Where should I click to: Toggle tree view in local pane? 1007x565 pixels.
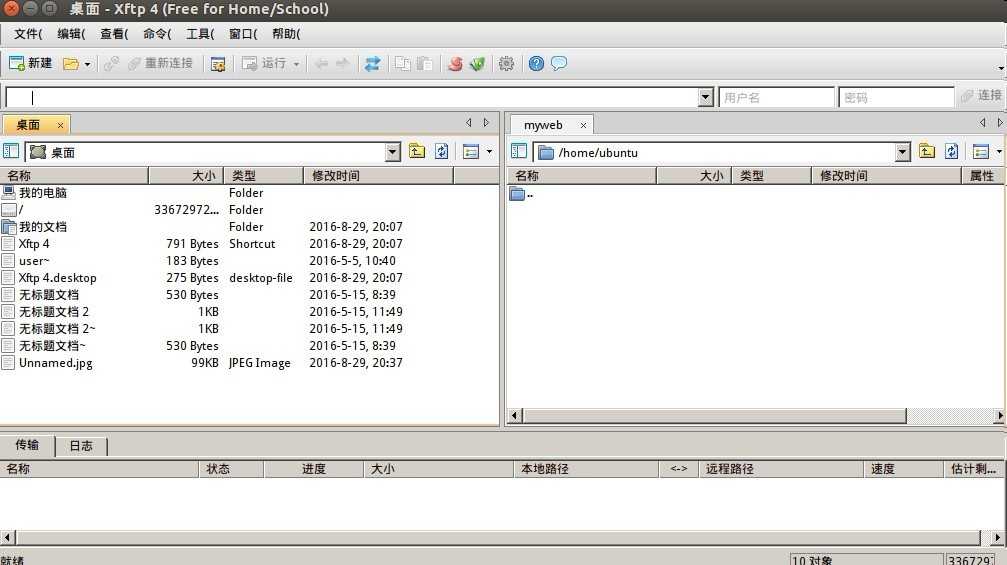click(x=11, y=152)
